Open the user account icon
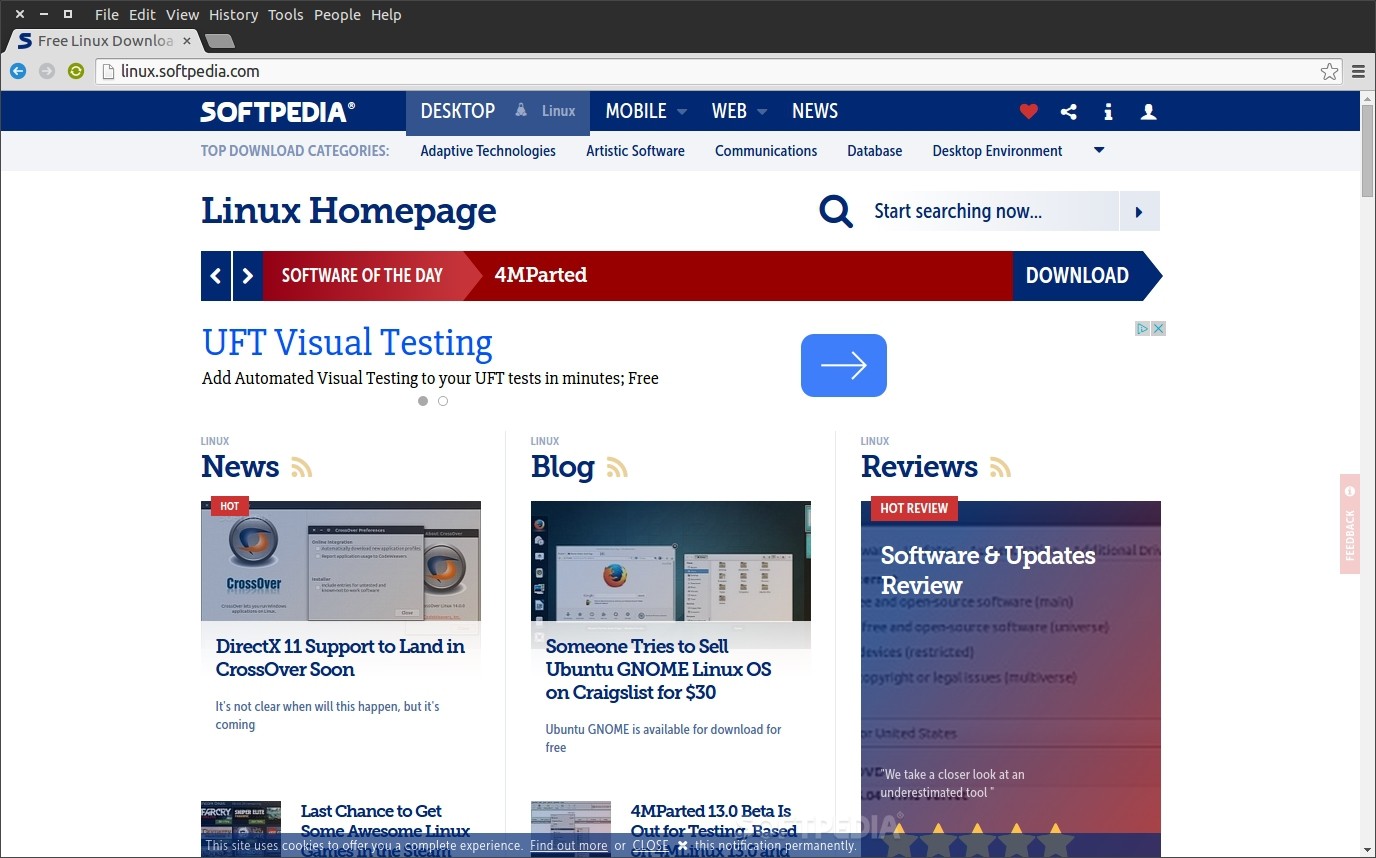Screen dimensions: 1376x858 [x=1148, y=112]
